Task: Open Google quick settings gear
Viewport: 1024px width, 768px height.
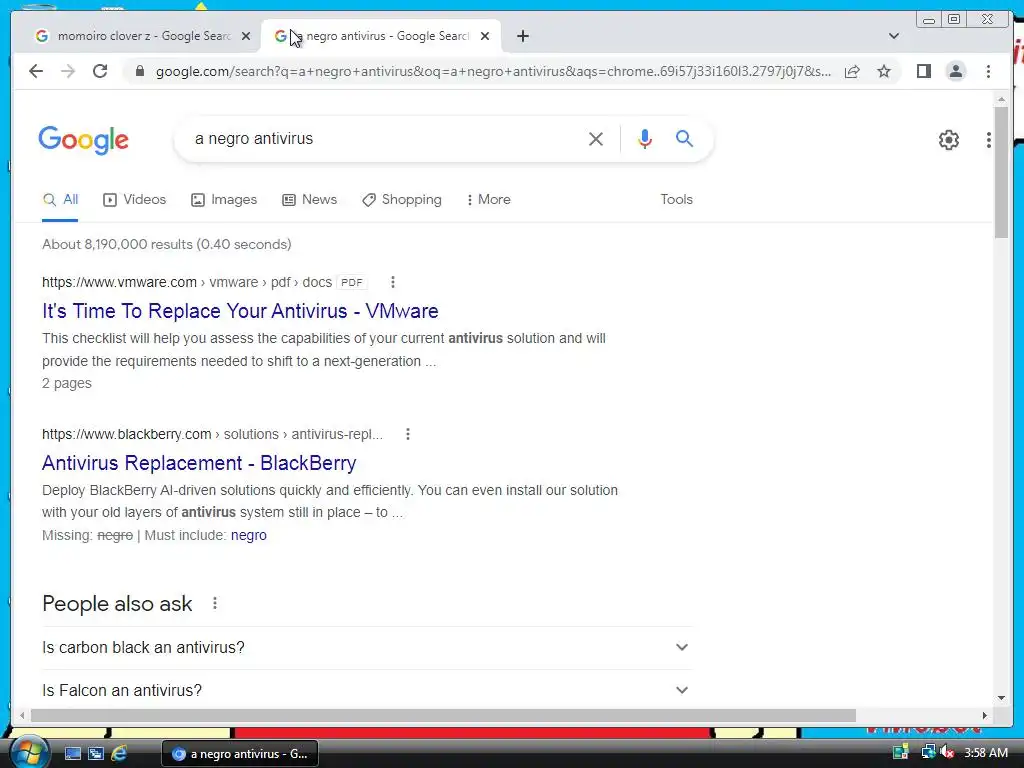Action: click(948, 140)
